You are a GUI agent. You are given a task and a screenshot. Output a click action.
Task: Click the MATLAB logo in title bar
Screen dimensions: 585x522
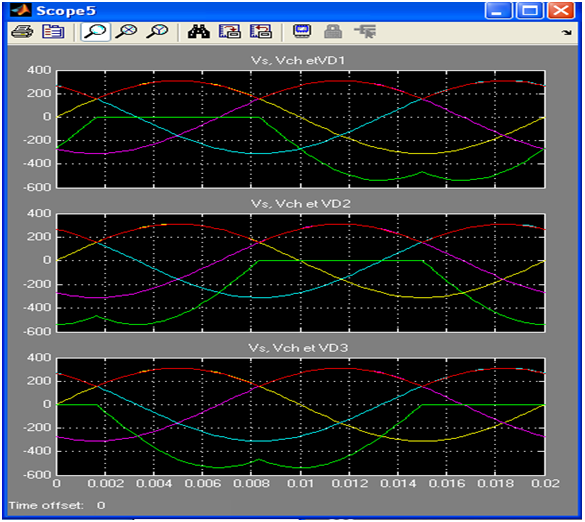point(21,10)
